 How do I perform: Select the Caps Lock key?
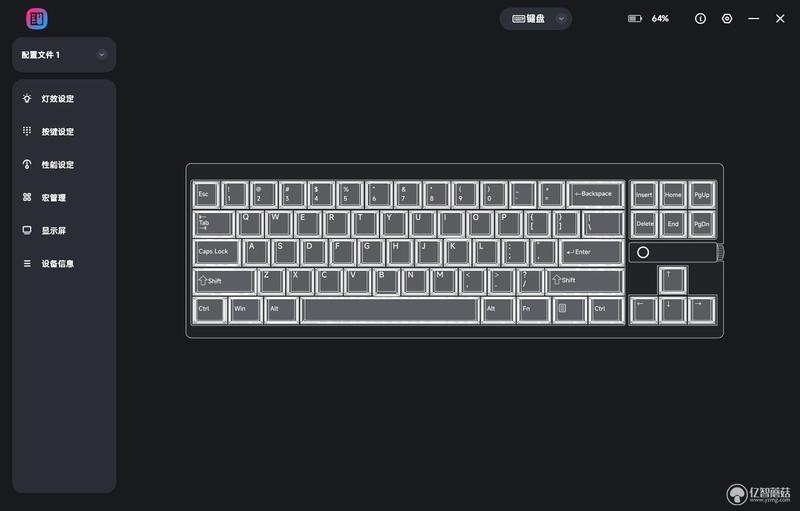[216, 252]
